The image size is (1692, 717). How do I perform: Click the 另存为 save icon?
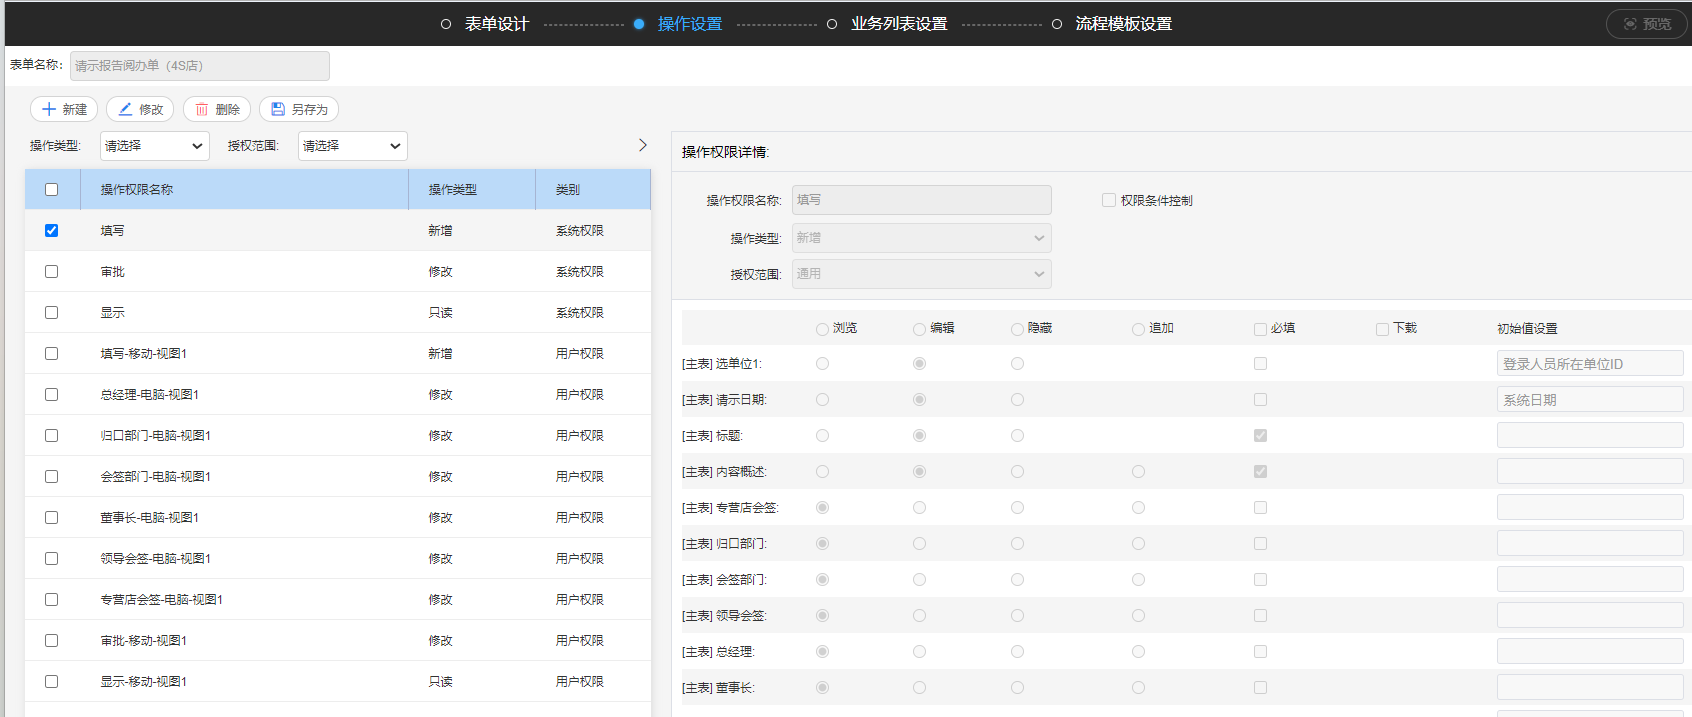tap(278, 109)
